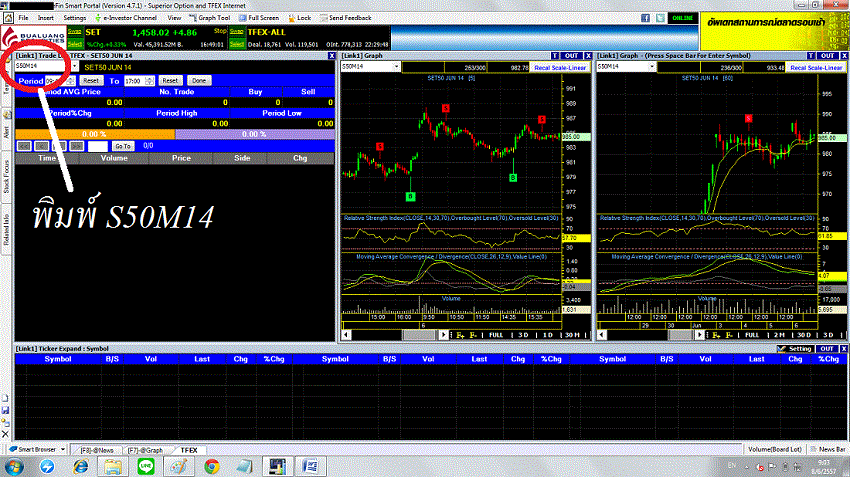Toggle the Volume(Board Lot) status item

pyautogui.click(x=775, y=449)
